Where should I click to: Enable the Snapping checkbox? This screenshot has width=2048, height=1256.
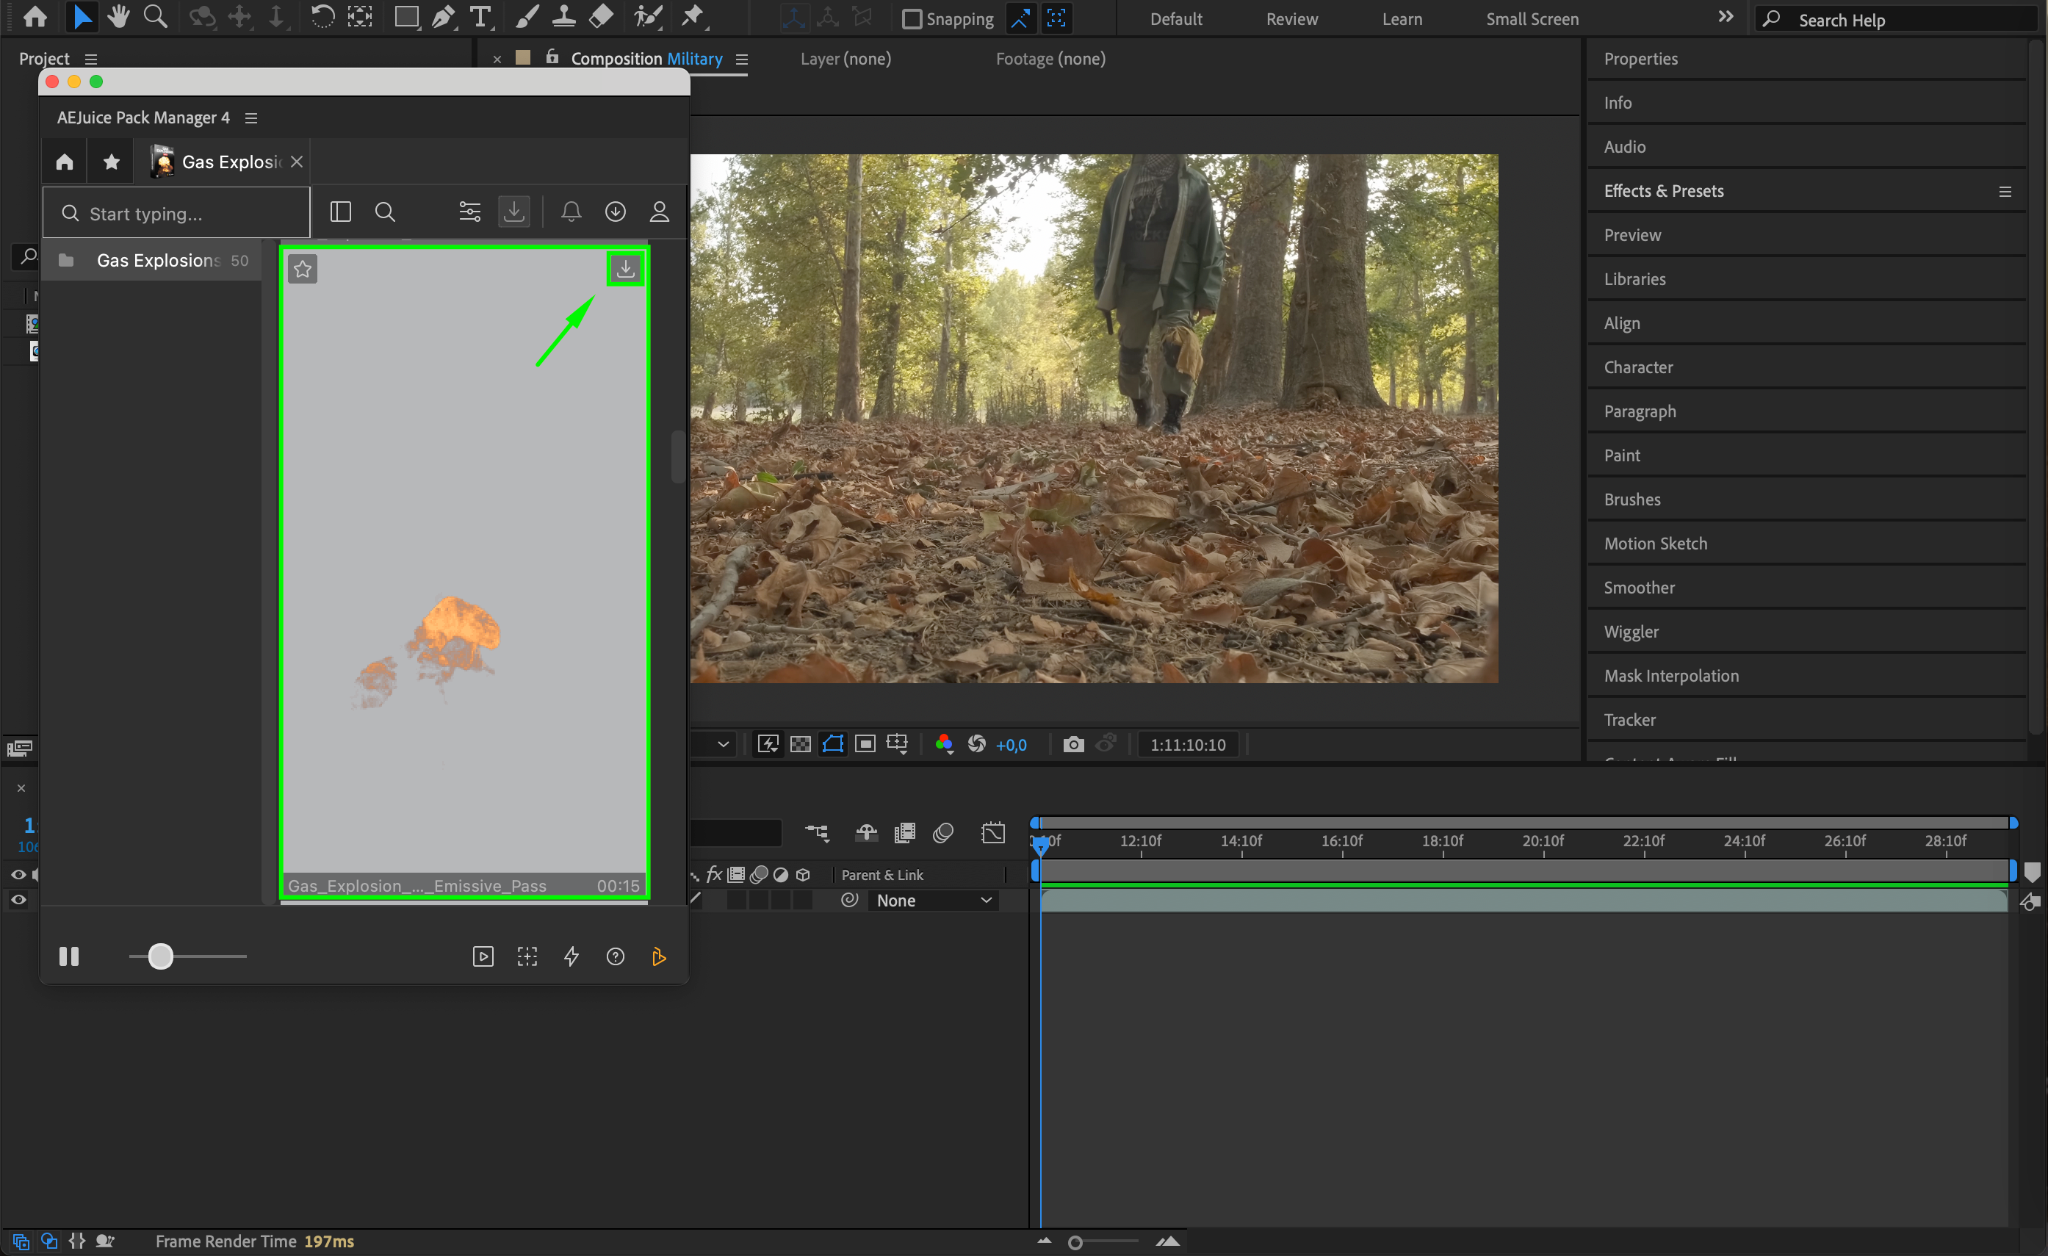(912, 19)
